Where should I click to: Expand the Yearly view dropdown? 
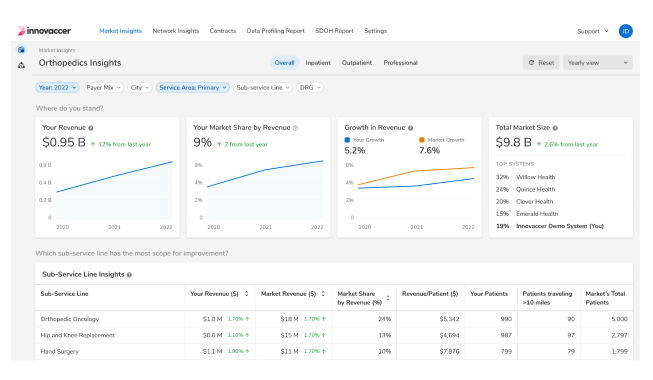(598, 63)
